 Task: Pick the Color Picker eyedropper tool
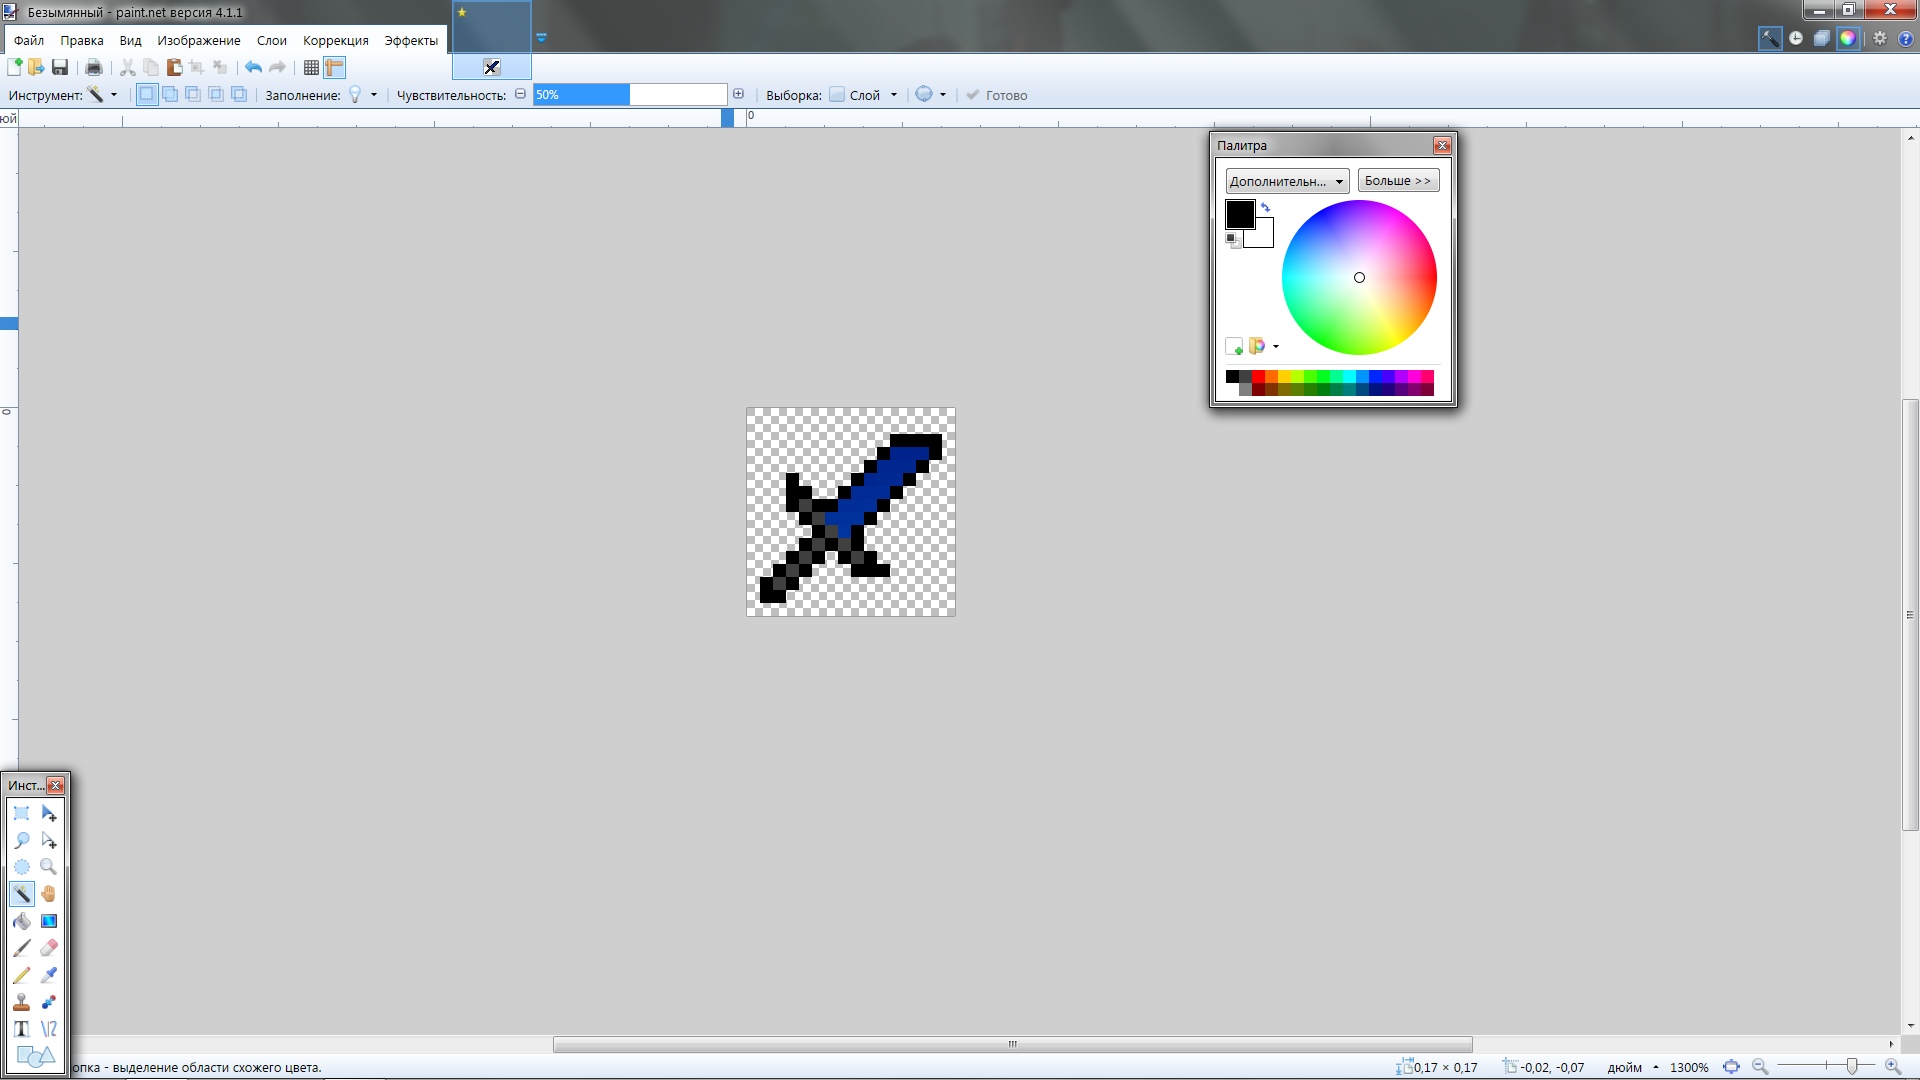pyautogui.click(x=49, y=975)
